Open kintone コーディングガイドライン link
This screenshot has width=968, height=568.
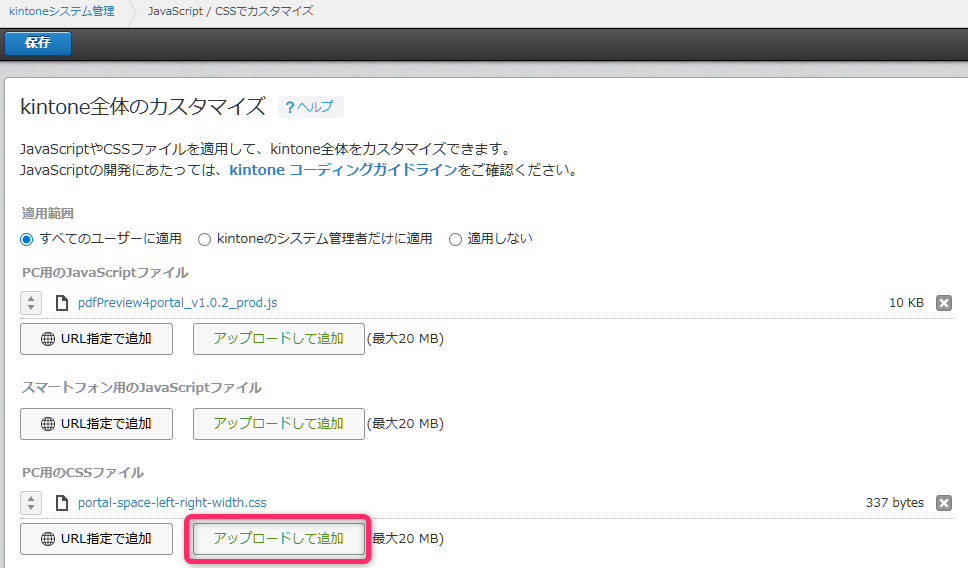[343, 170]
